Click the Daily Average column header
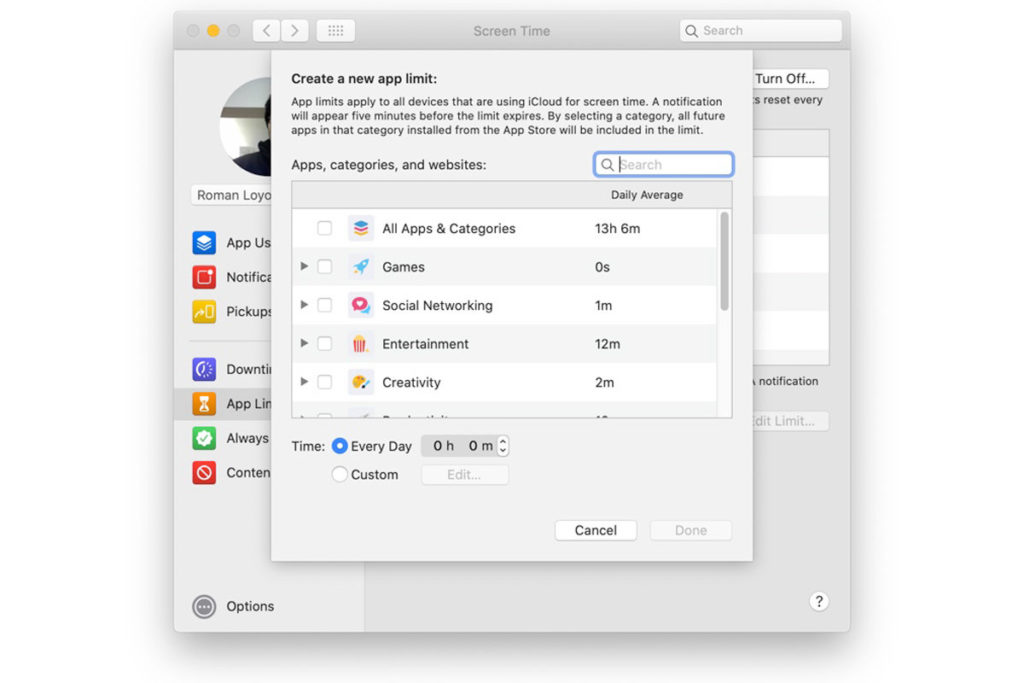 647,195
